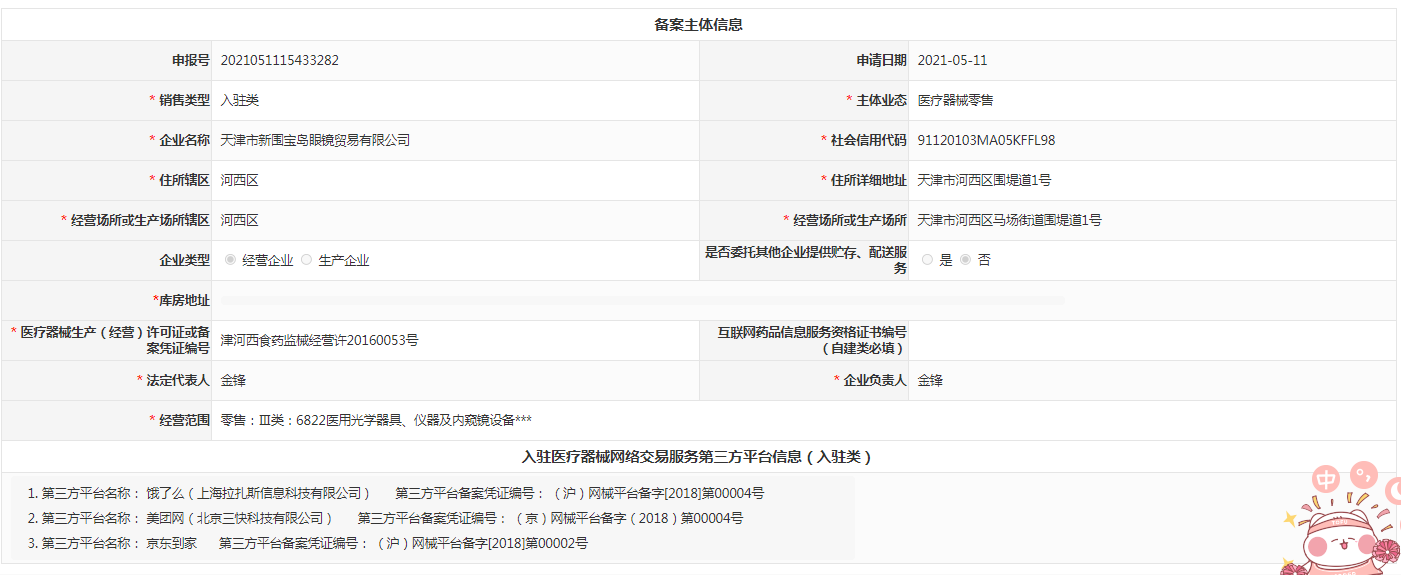
Task: Click the 饿了么 third-party platform entry
Action: tap(258, 493)
